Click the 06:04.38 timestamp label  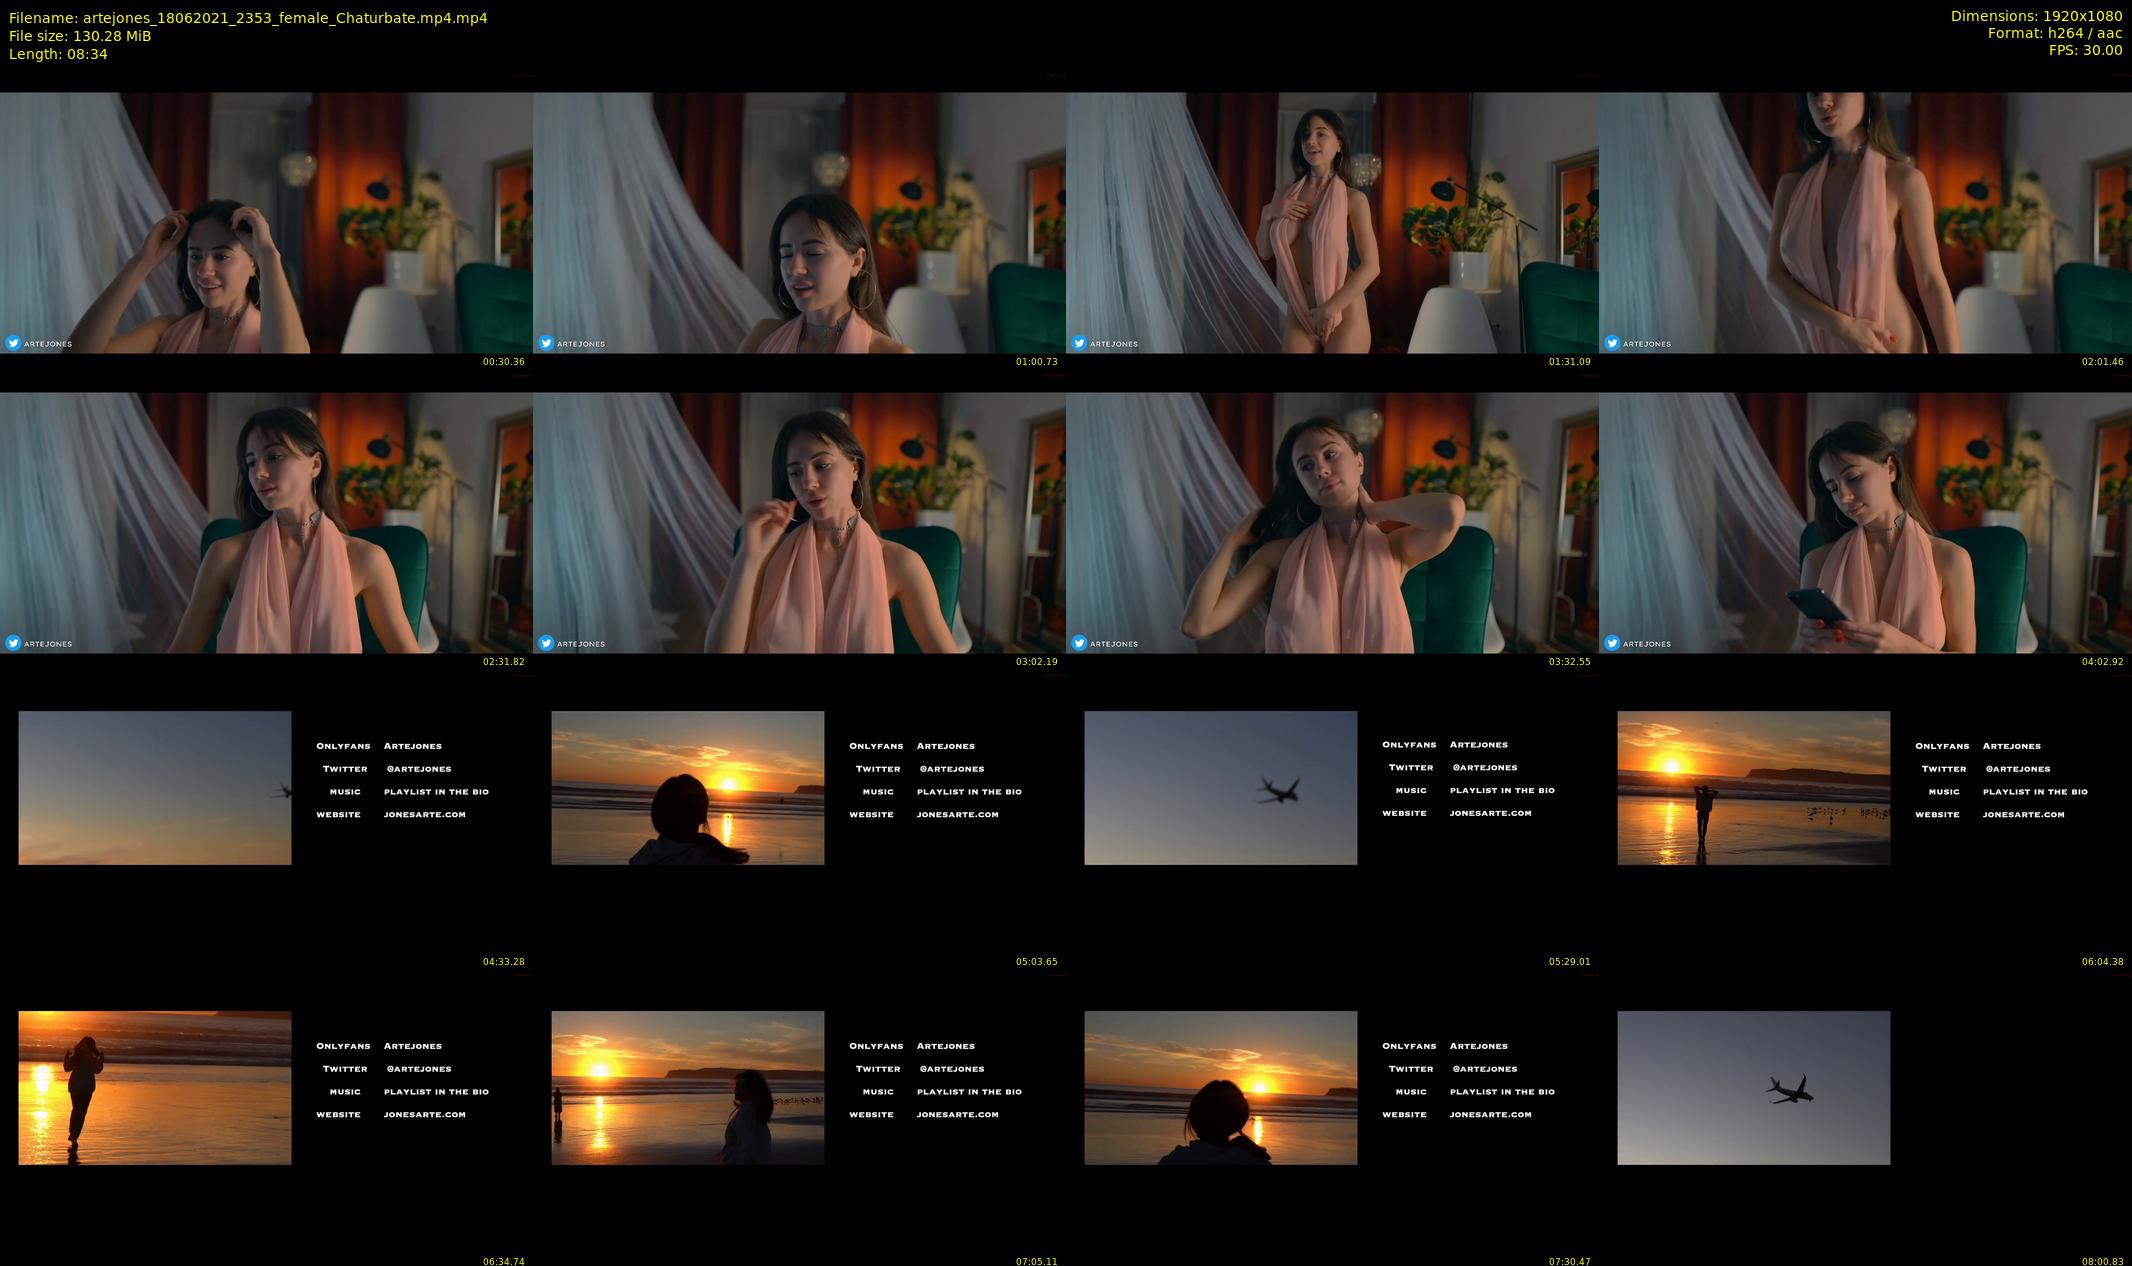coord(2102,961)
